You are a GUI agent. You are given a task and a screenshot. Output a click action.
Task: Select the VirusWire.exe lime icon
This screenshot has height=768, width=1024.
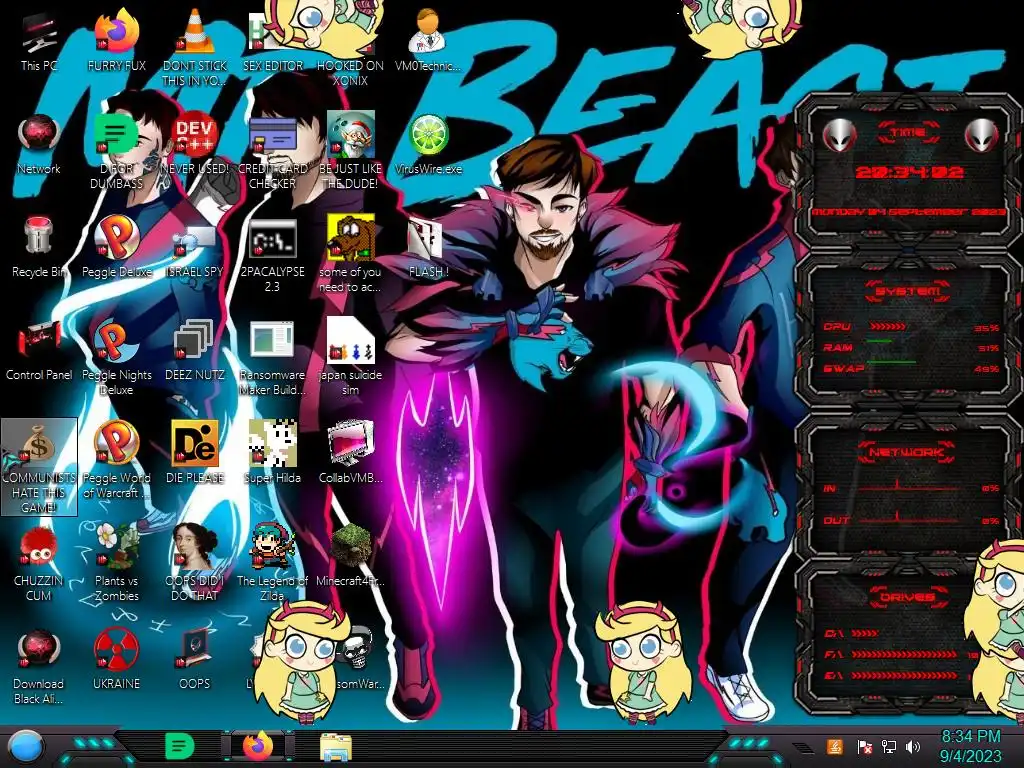(428, 144)
